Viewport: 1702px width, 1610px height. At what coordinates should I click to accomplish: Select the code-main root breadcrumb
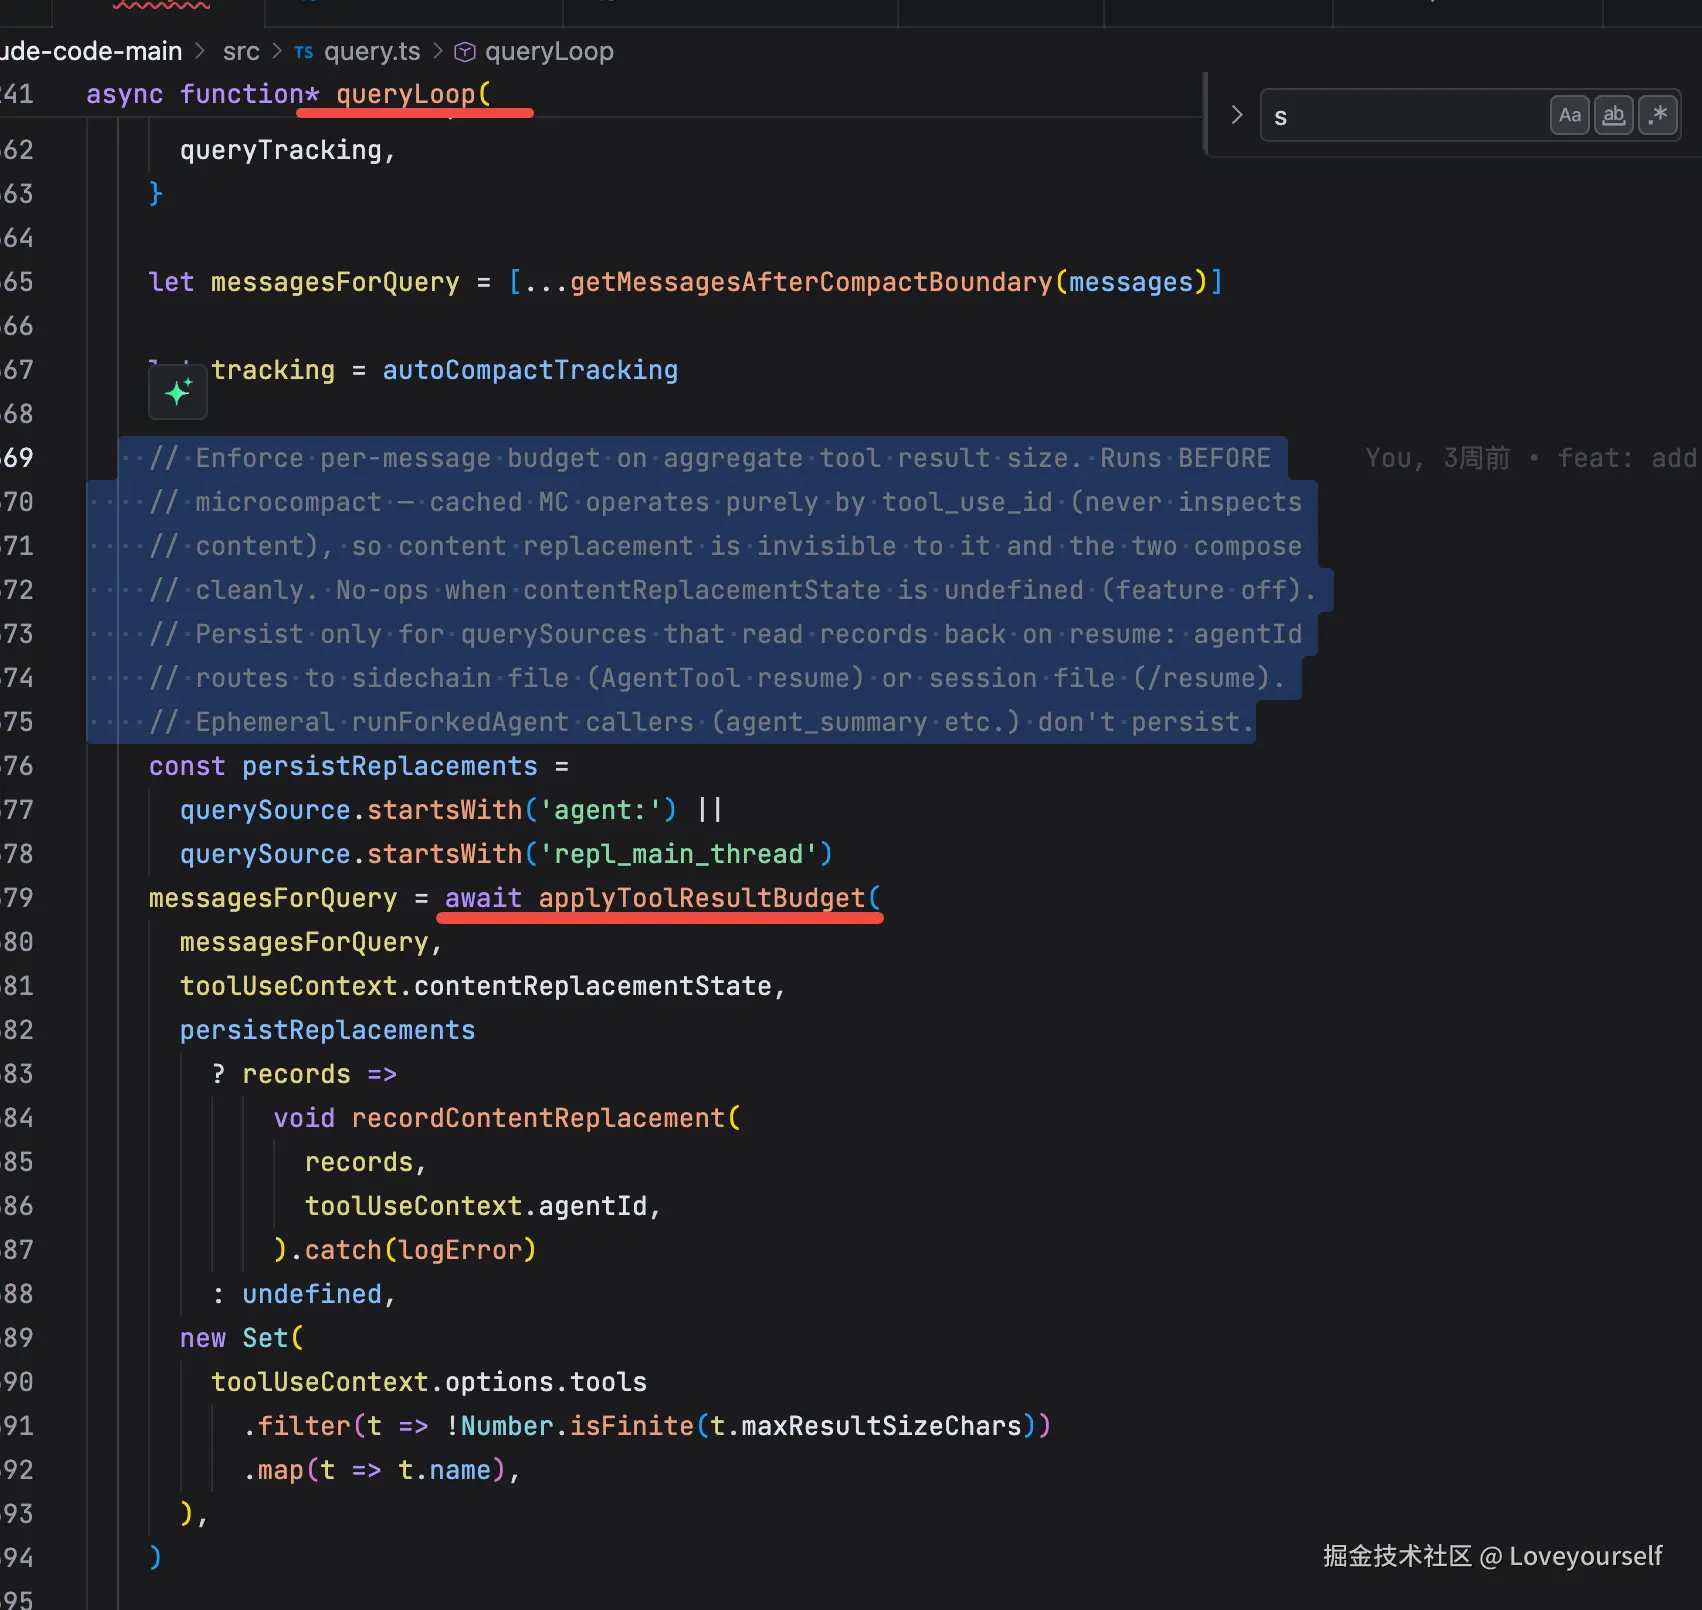pos(91,51)
